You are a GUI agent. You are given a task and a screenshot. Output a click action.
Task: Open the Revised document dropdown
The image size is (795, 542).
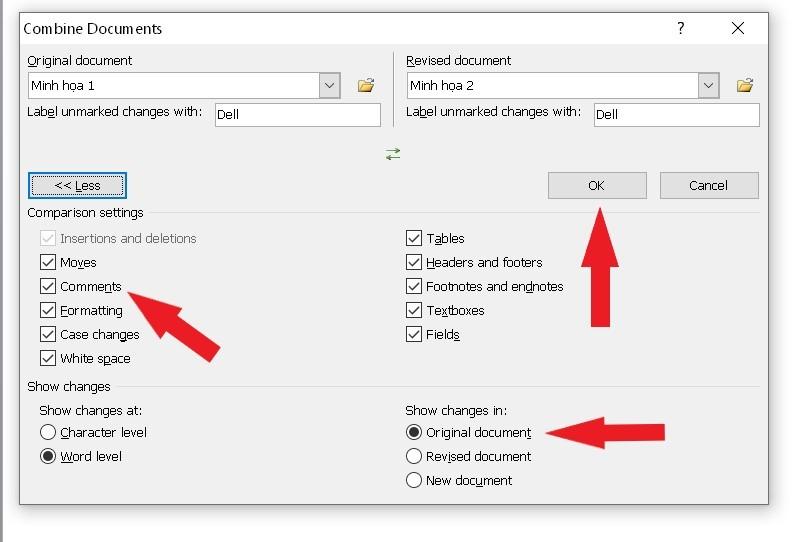(709, 86)
